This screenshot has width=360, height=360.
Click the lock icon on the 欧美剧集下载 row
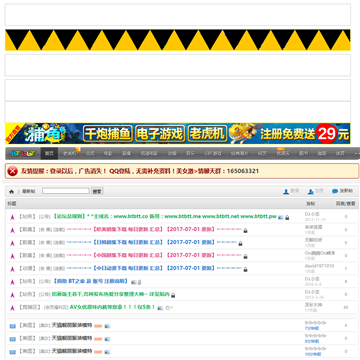coord(245,230)
